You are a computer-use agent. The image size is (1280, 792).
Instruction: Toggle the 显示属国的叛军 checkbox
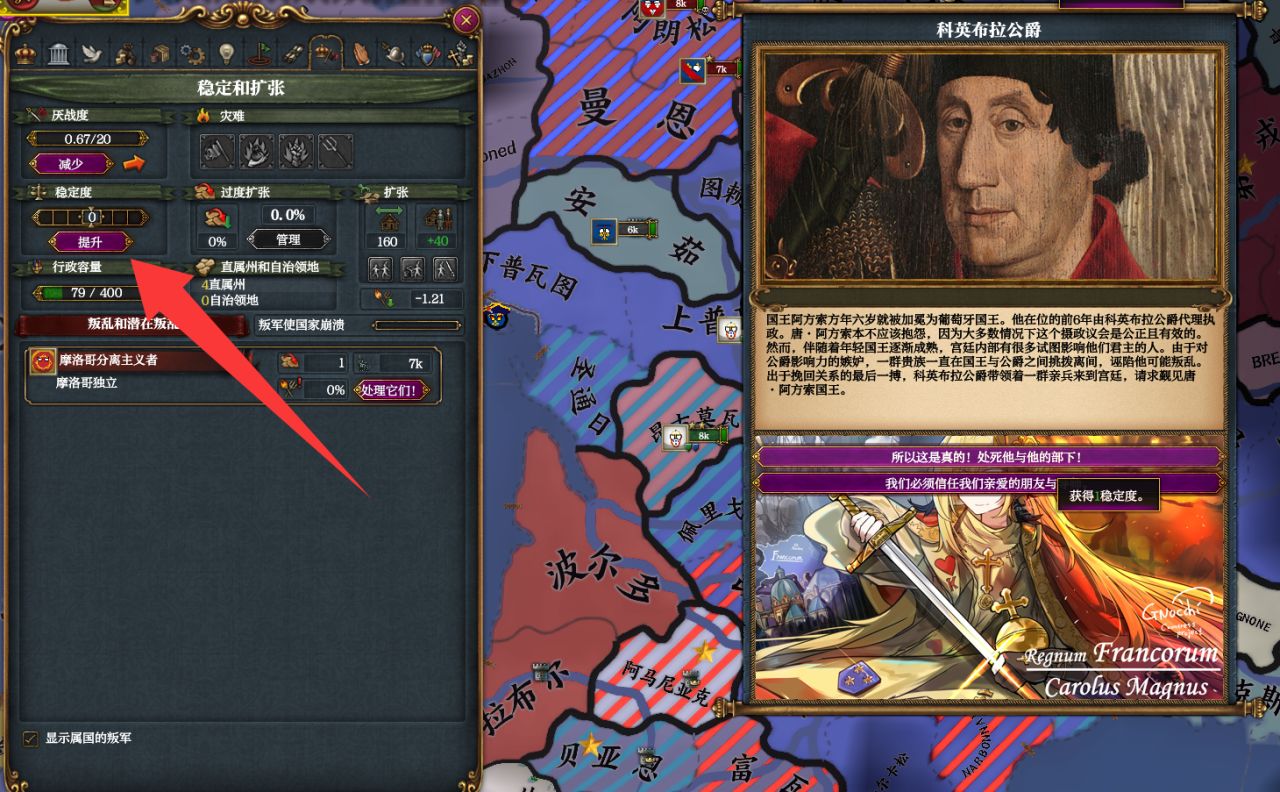(x=31, y=738)
